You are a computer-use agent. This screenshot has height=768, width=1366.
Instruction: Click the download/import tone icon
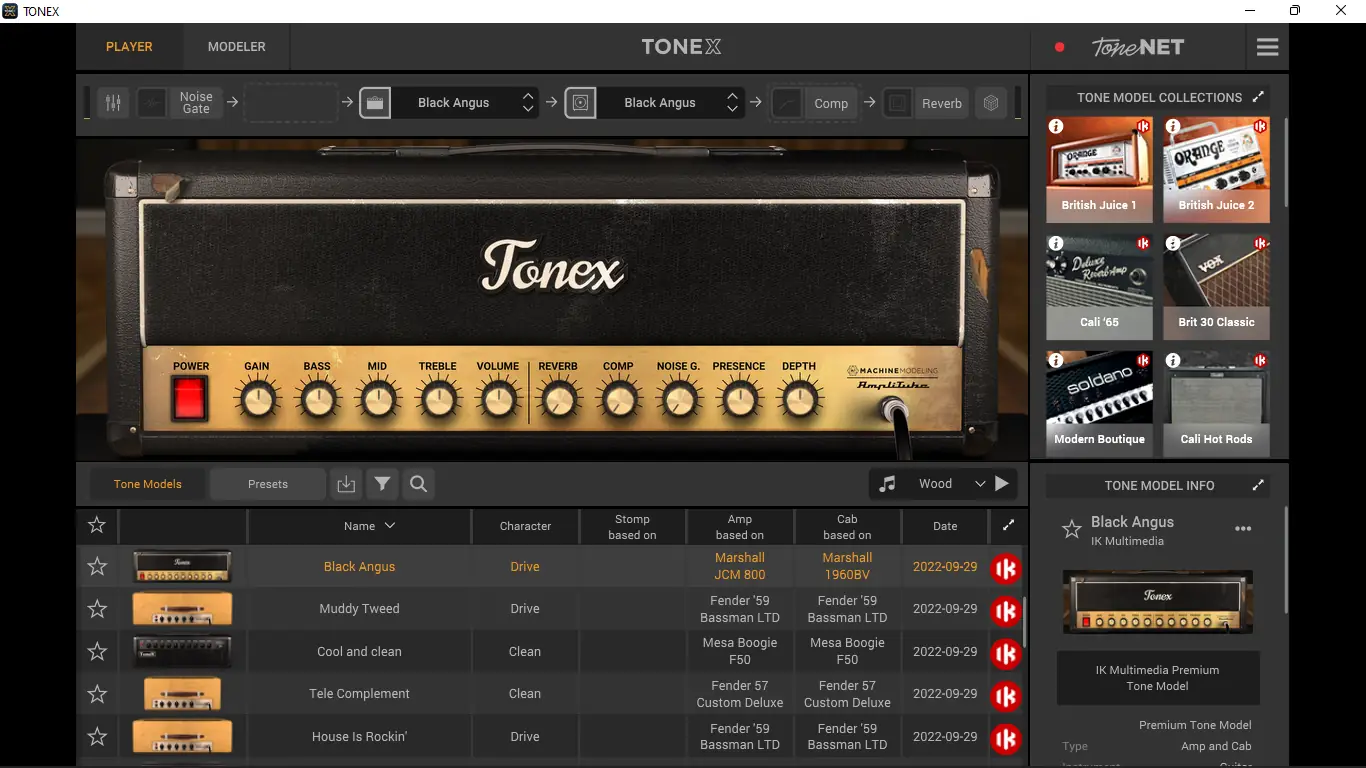(x=346, y=483)
